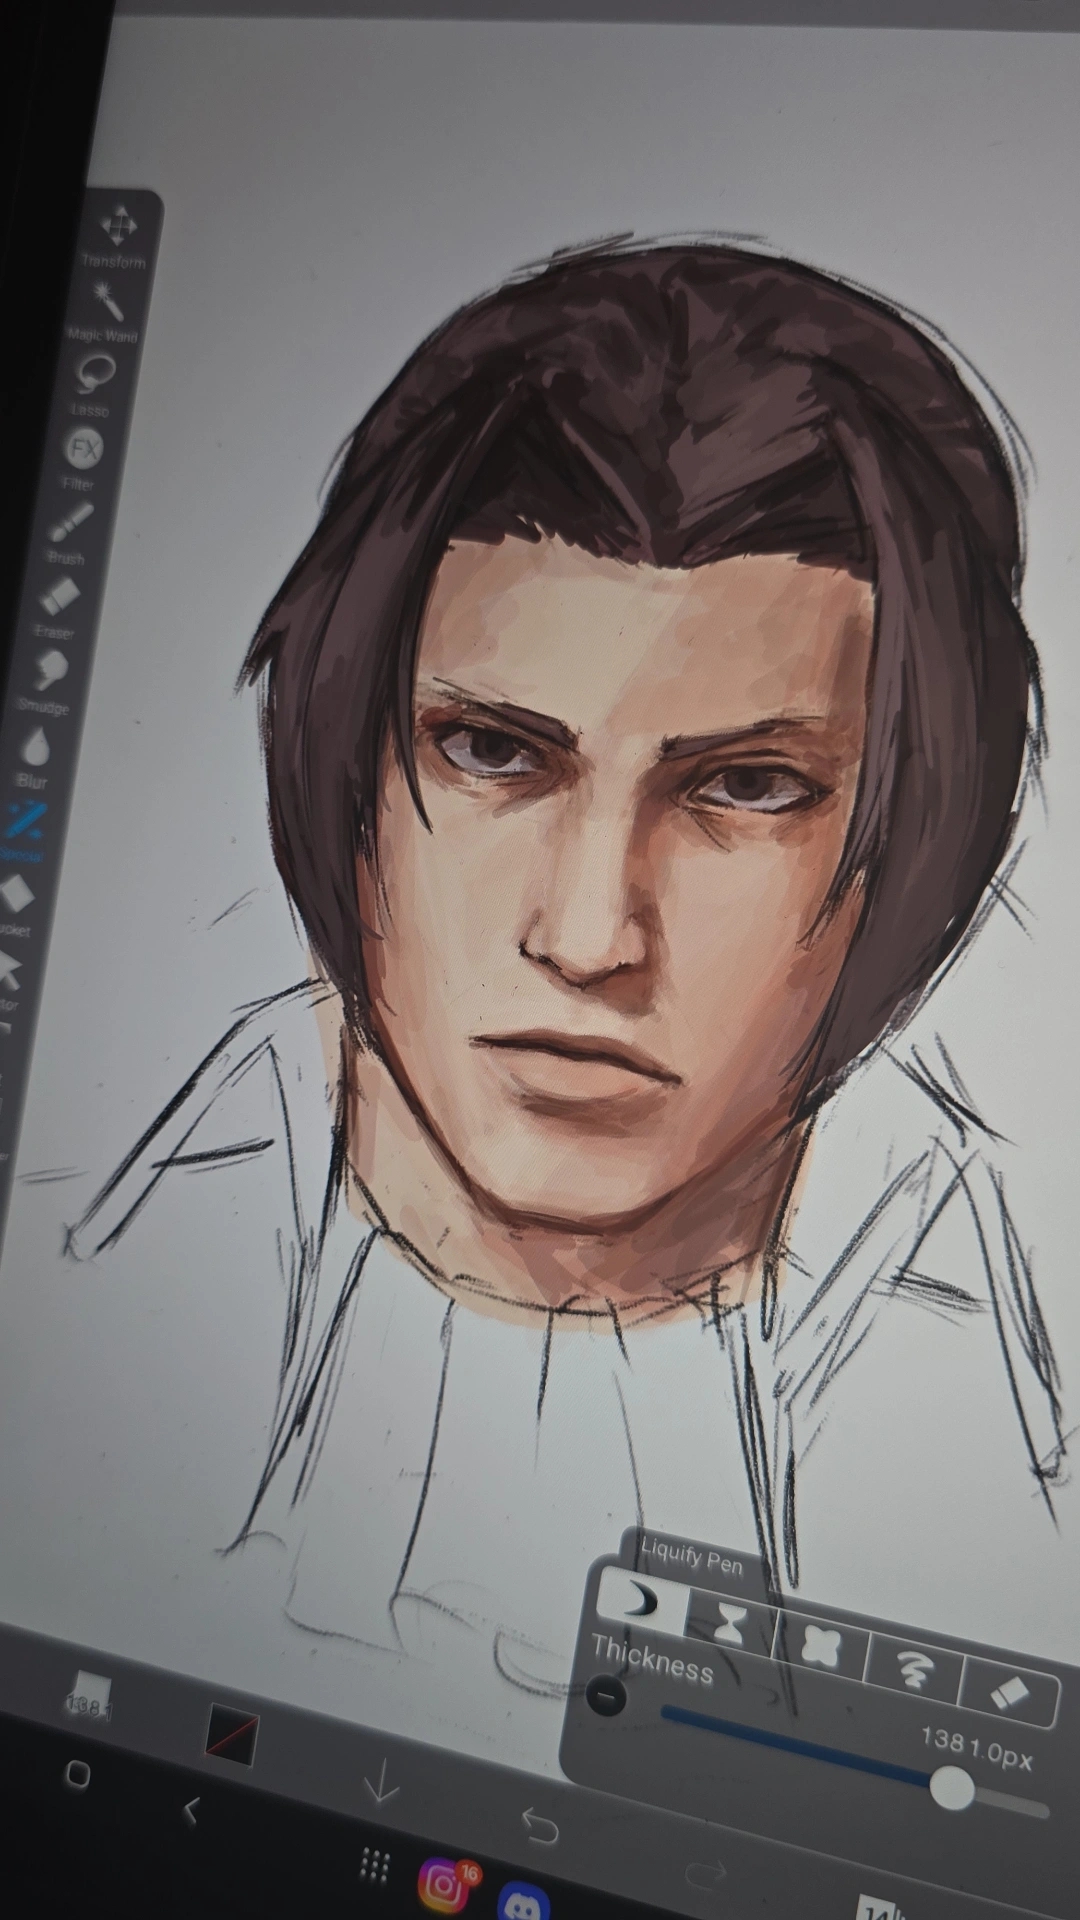Tap the undo arrow button

539,1826
